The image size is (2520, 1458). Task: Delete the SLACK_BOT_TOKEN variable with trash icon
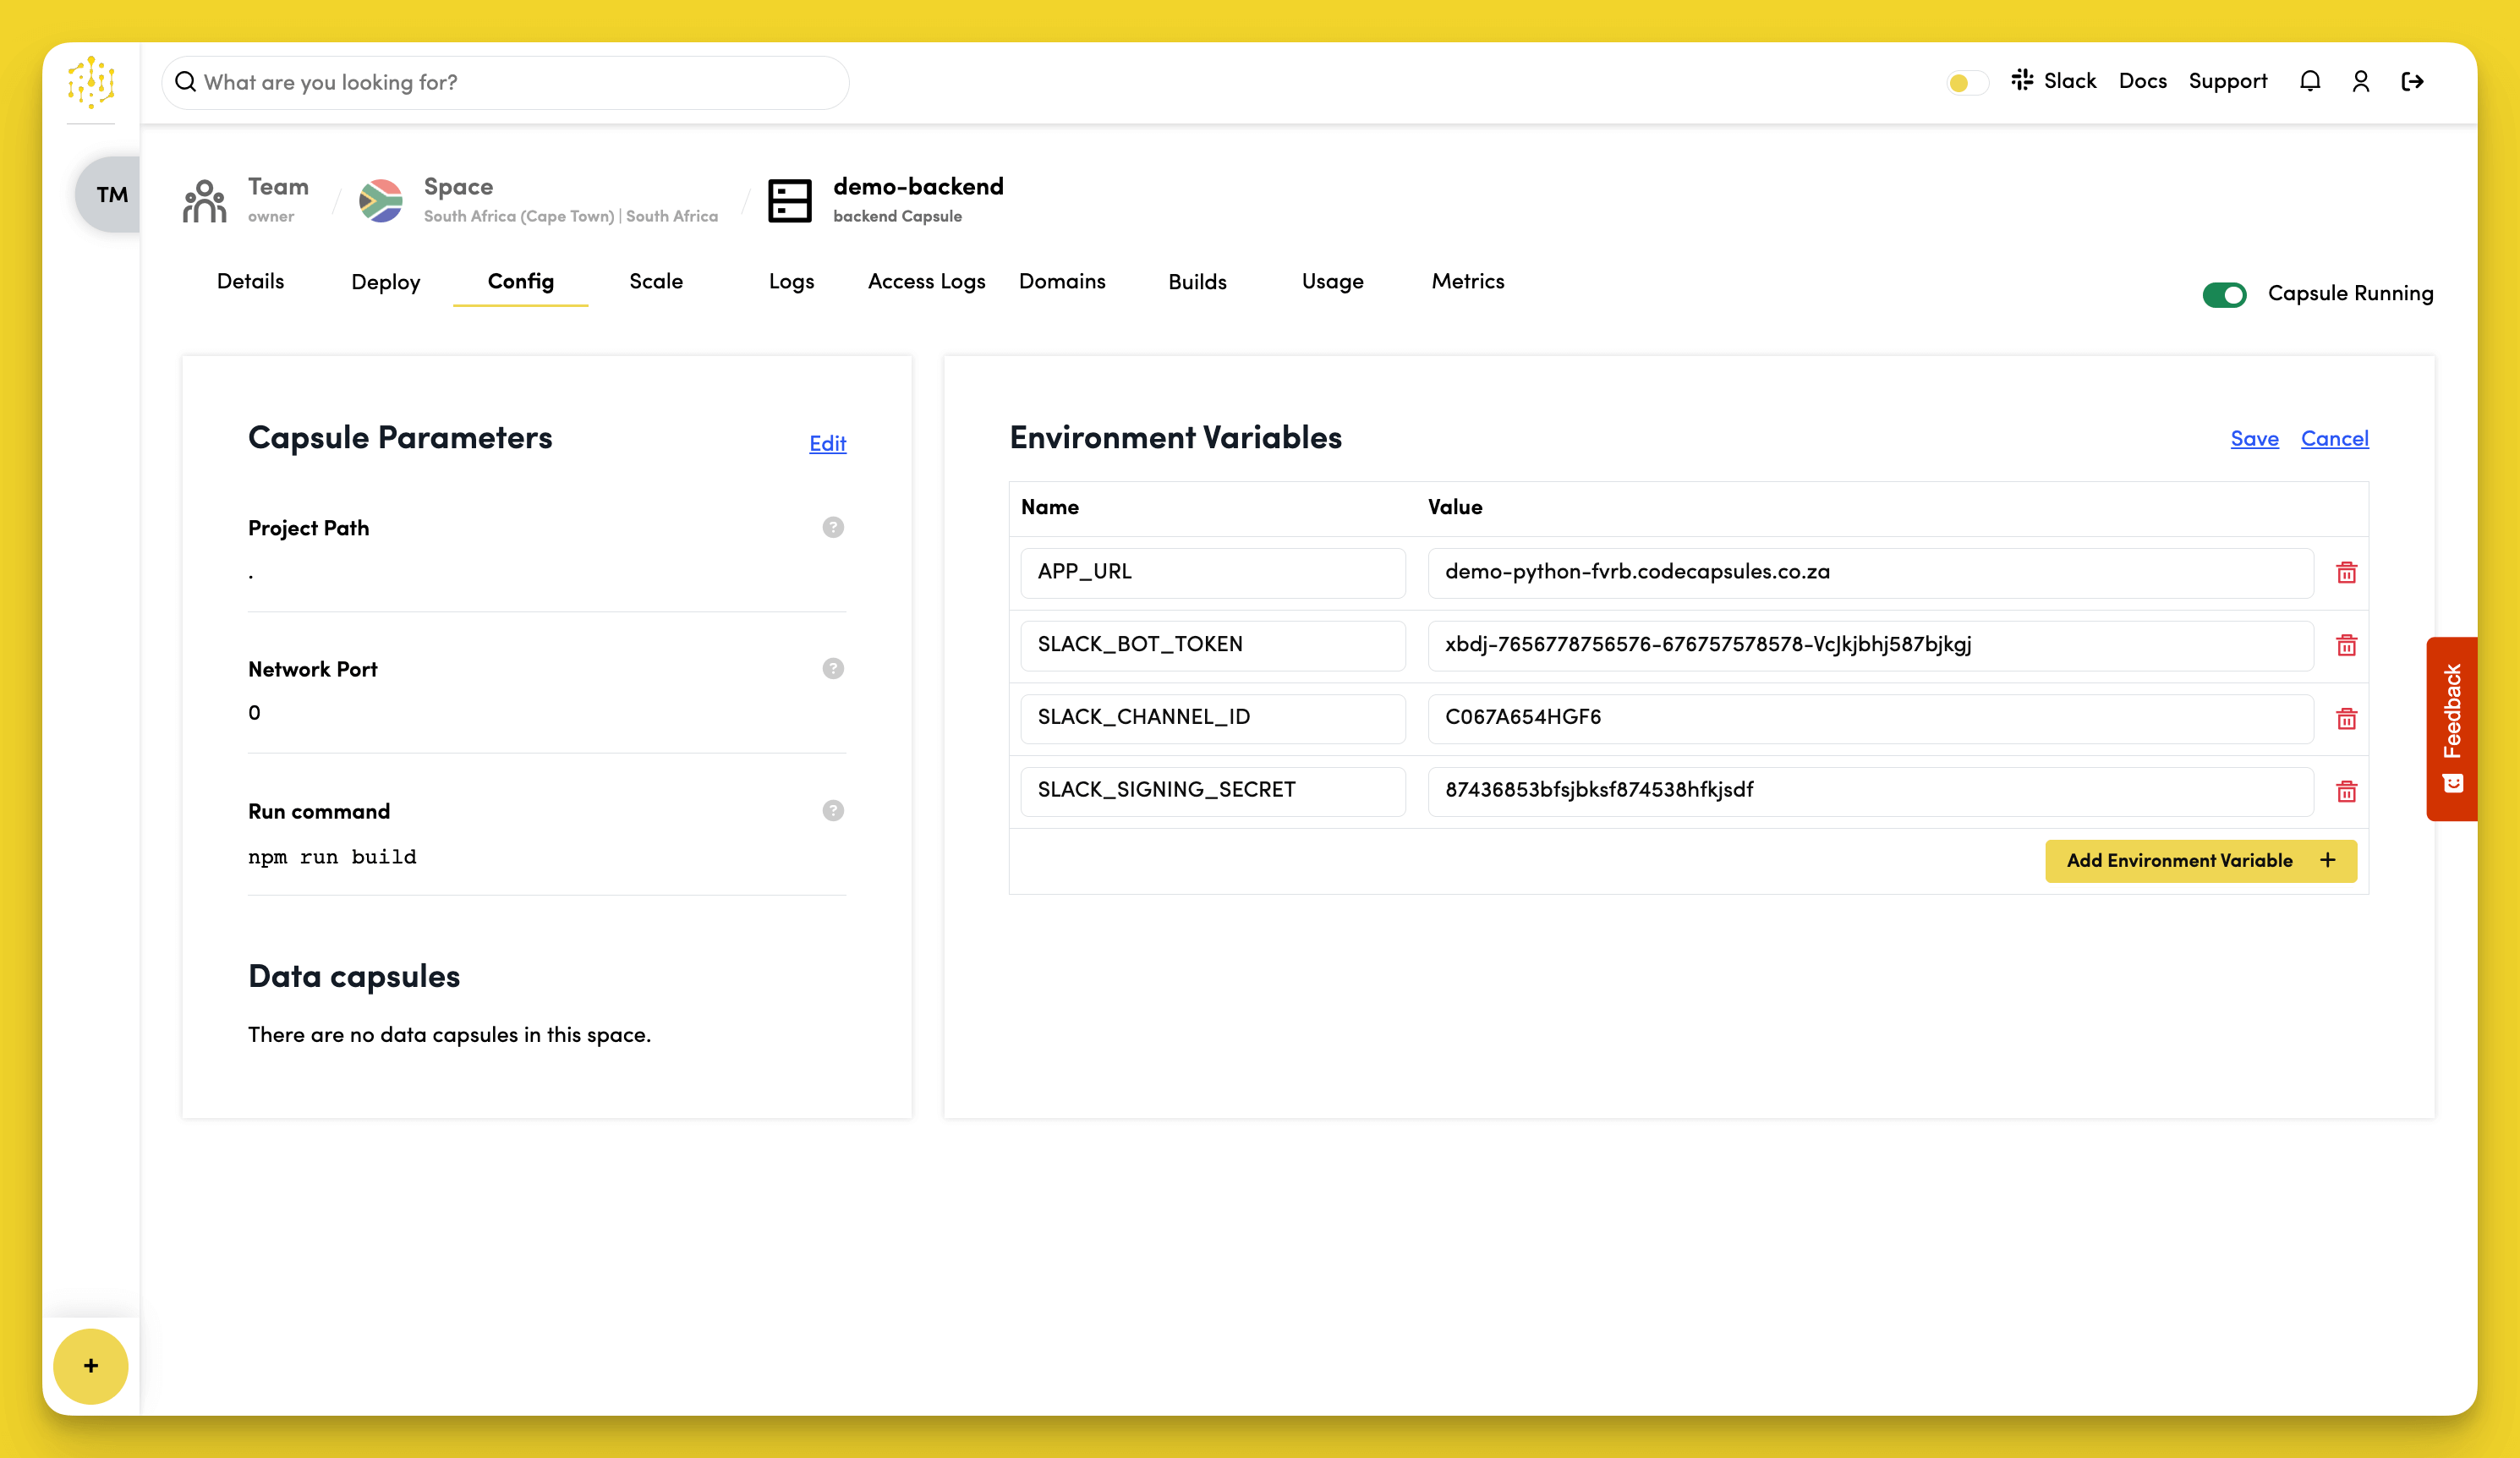click(2346, 645)
